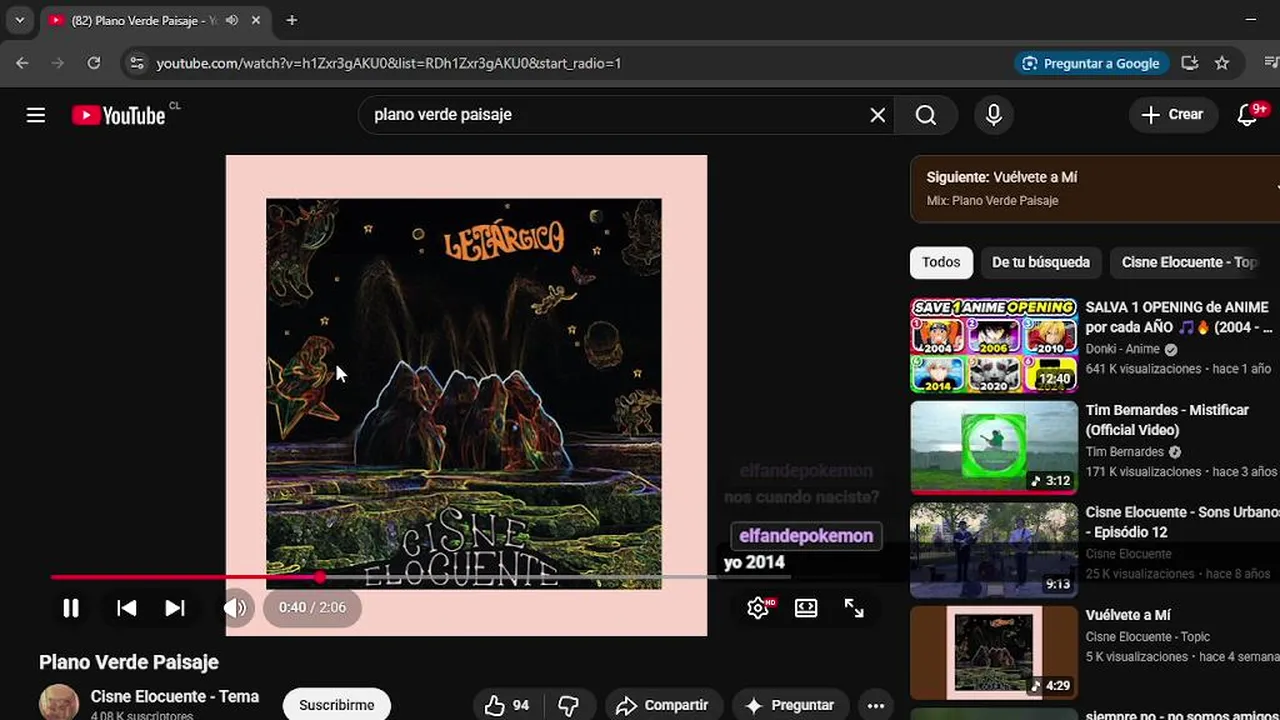Open Tim Bernardes channel name
This screenshot has width=1280, height=720.
[x=1125, y=452]
